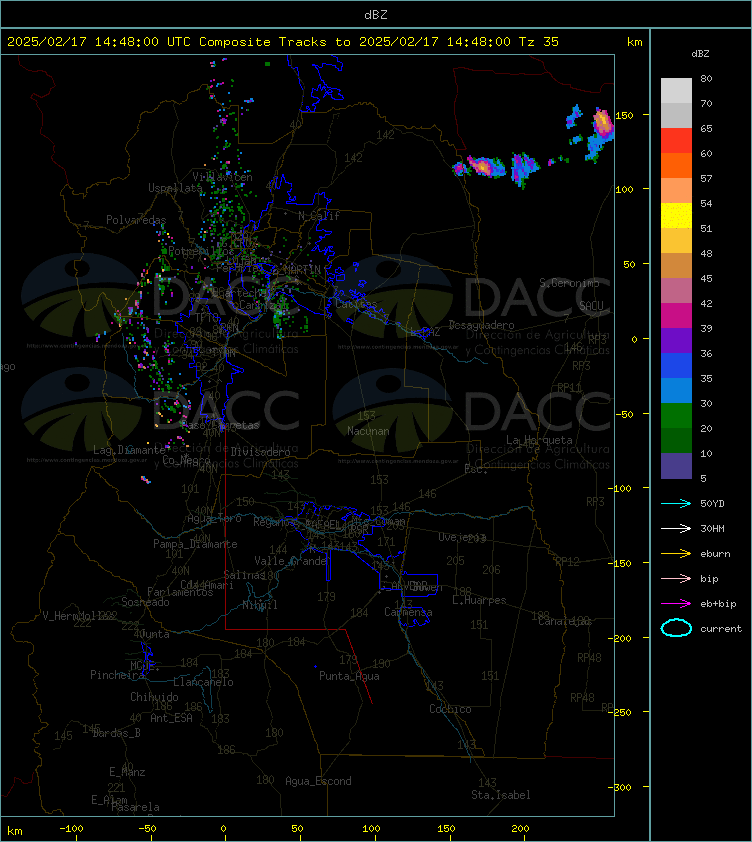Image resolution: width=752 pixels, height=842 pixels.
Task: Select the purple swatch between 39 and 36
Action: pyautogui.click(x=676, y=340)
